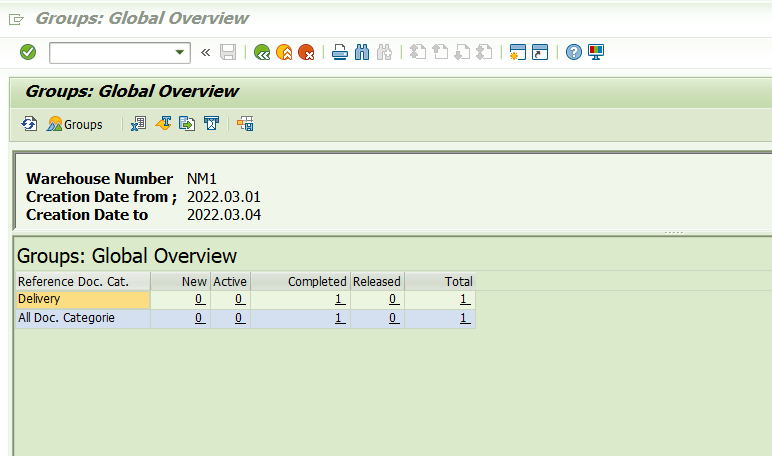The image size is (772, 456).
Task: Click the Next Page icon
Action: point(462,52)
